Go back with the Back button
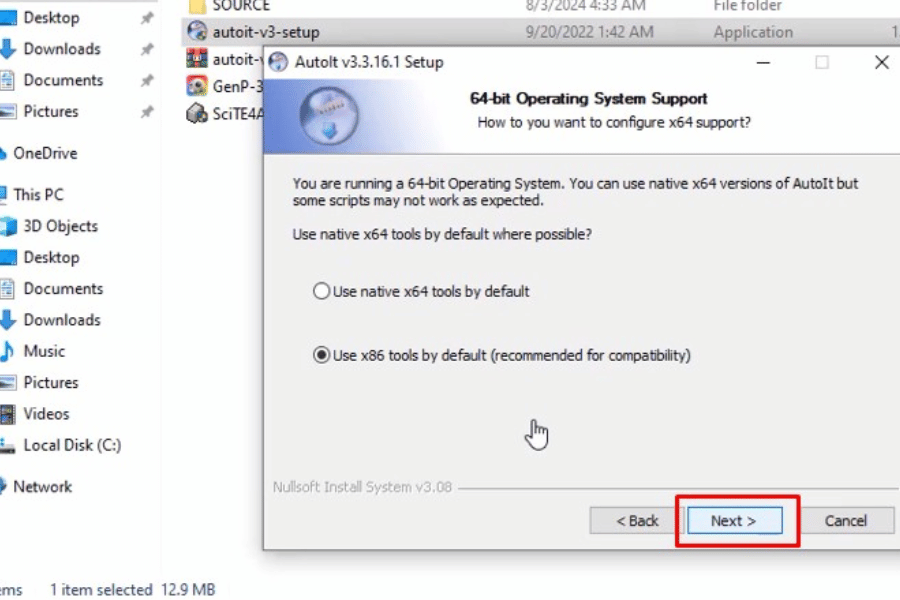 point(634,521)
